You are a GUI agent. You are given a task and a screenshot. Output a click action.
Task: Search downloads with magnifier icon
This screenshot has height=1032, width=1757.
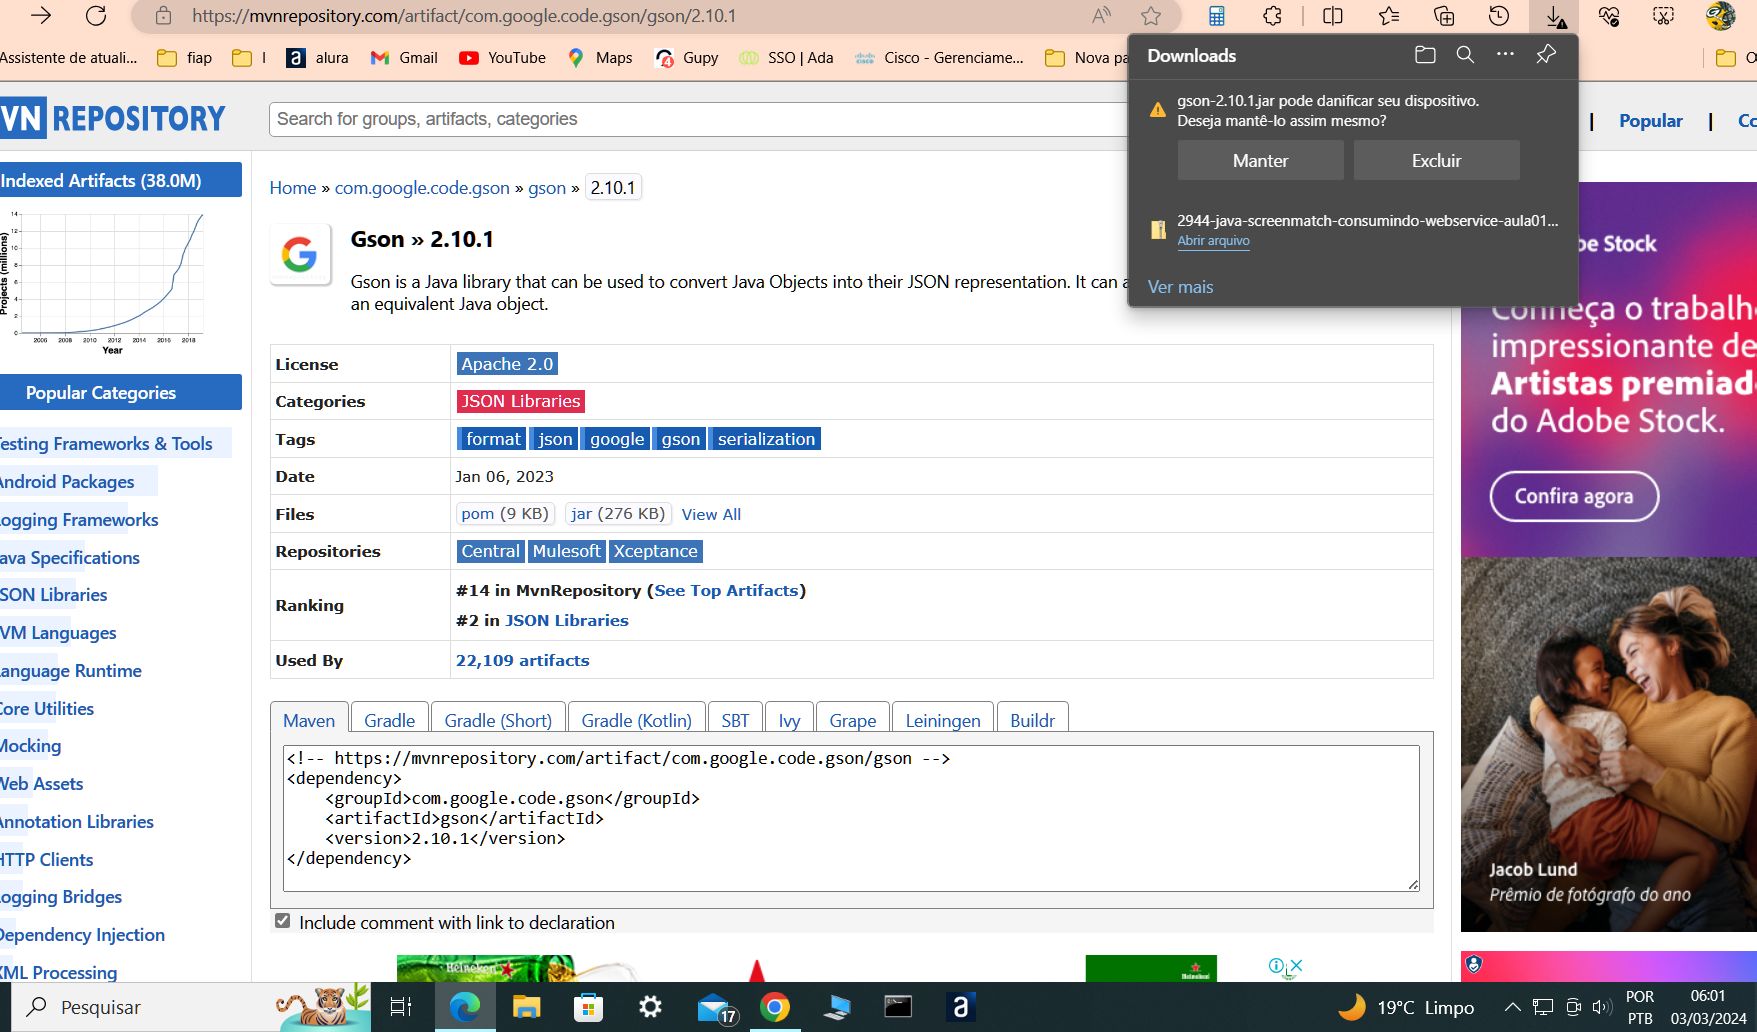1465,55
